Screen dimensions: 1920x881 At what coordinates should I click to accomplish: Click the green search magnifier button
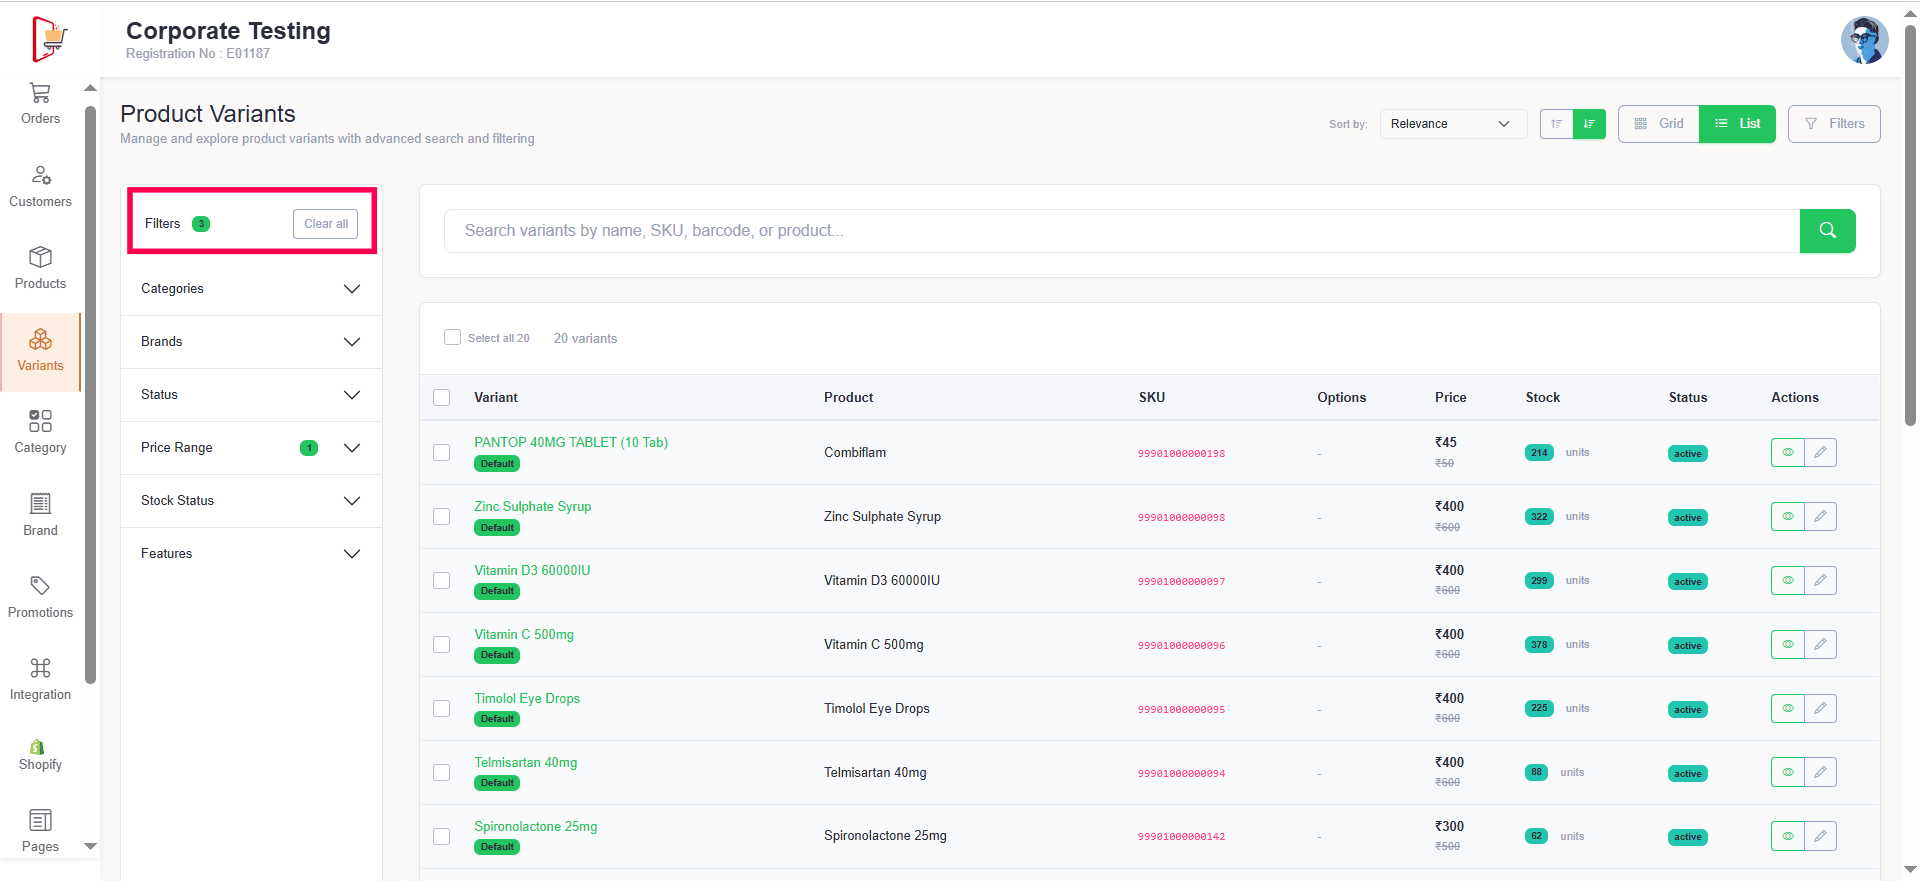(1827, 231)
